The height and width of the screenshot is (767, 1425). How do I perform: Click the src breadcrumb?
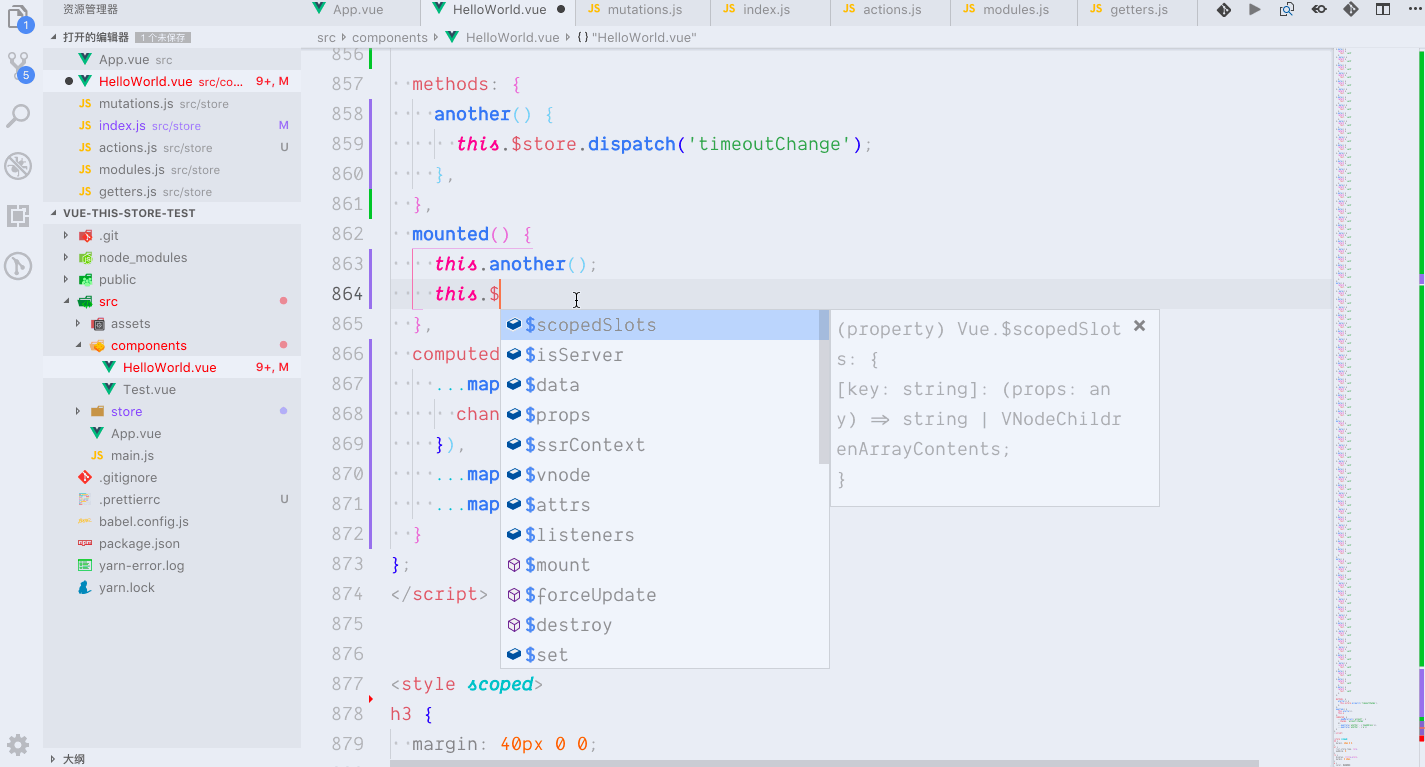326,38
